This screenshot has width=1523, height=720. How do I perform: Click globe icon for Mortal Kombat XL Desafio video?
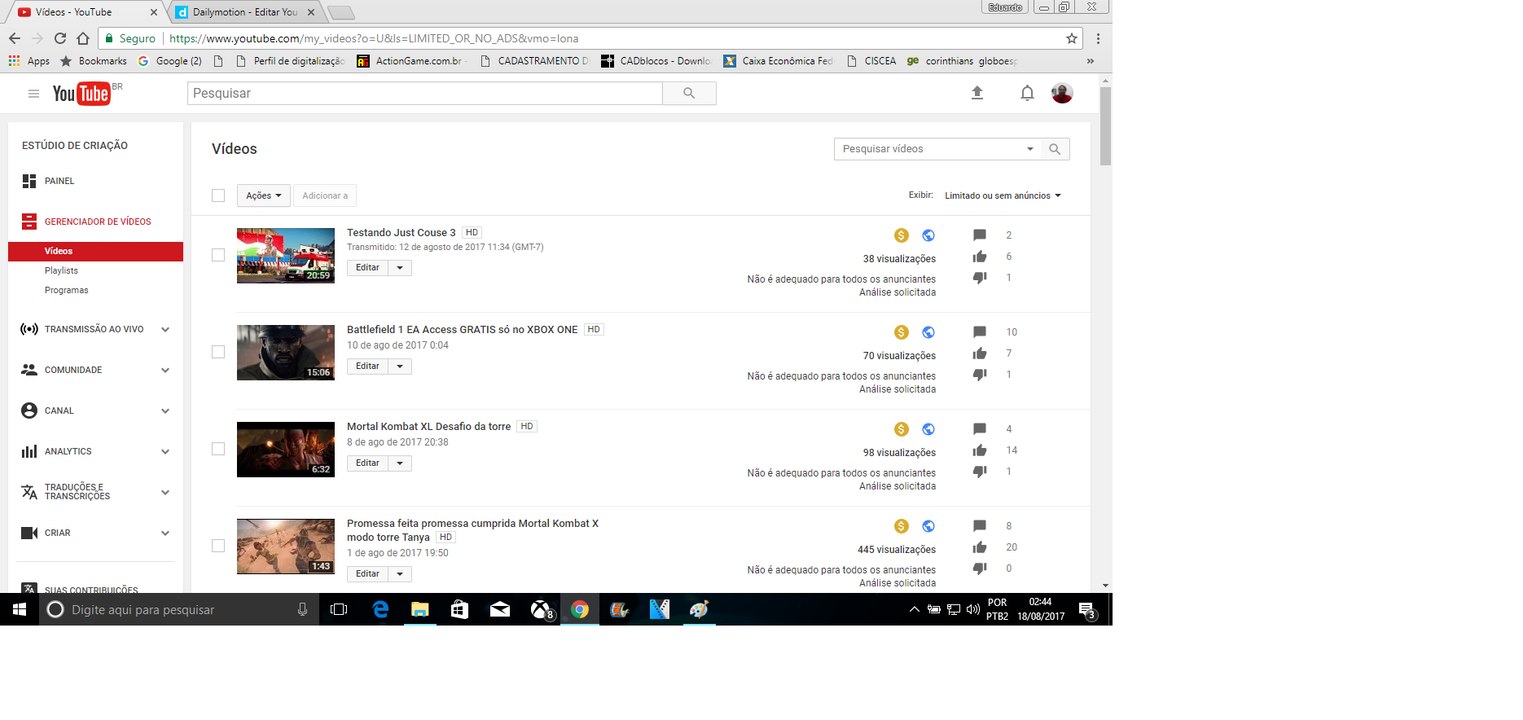pos(928,429)
